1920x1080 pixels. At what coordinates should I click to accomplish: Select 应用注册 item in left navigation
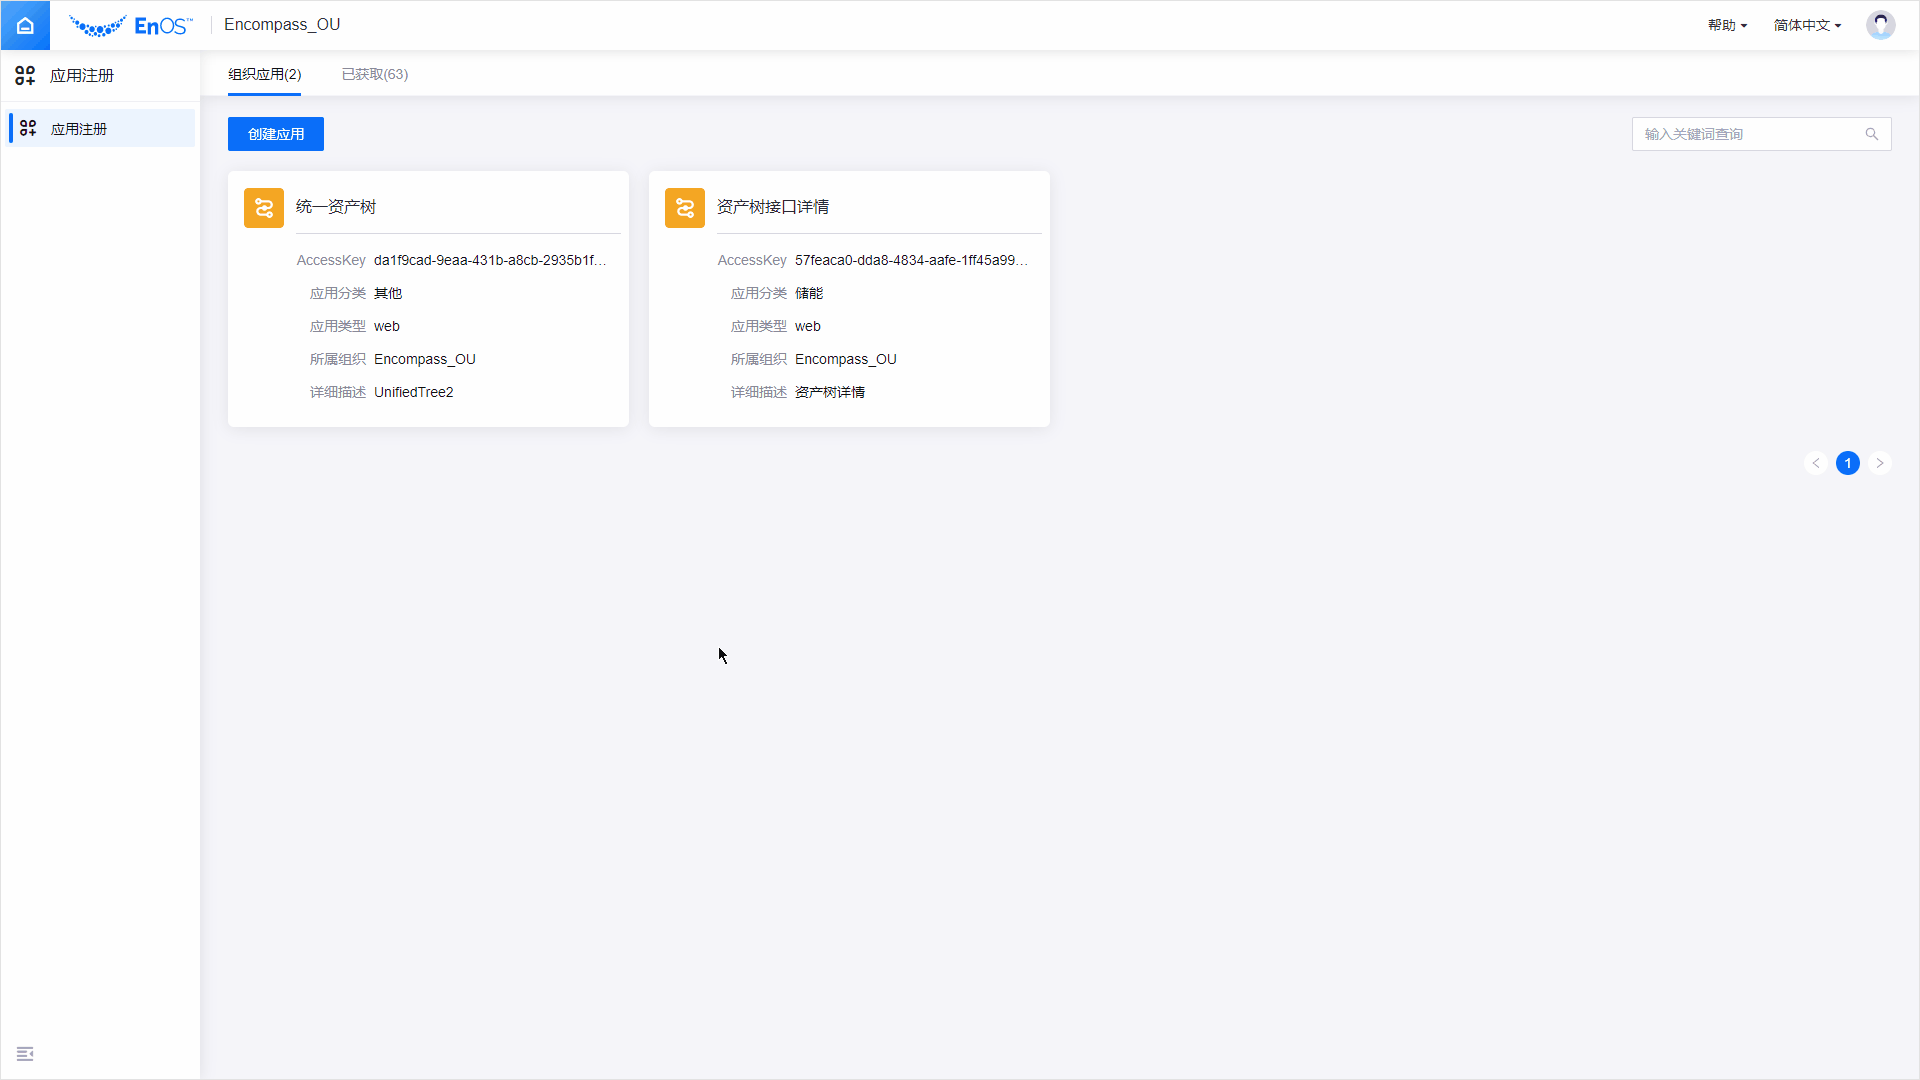click(79, 129)
